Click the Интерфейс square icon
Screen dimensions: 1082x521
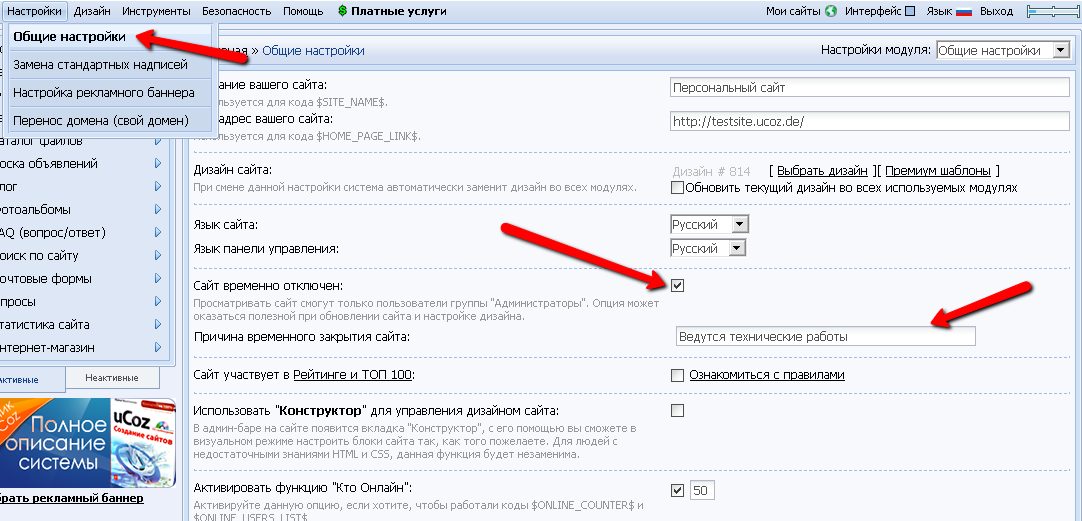909,11
